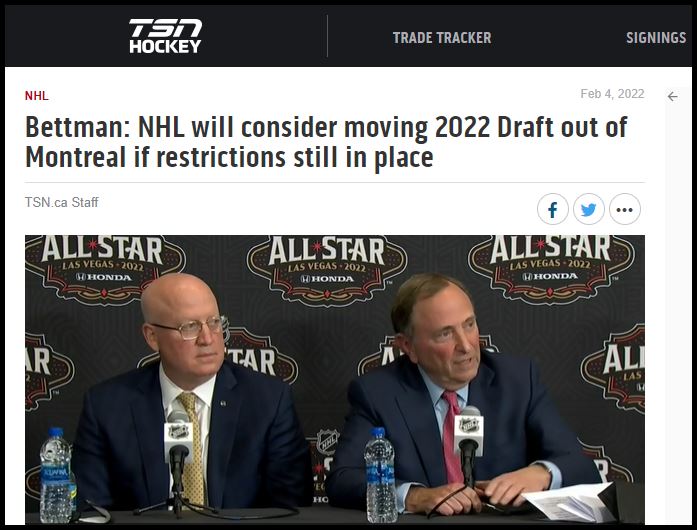The width and height of the screenshot is (697, 530).
Task: Click the NHL category link
Action: pyautogui.click(x=36, y=96)
